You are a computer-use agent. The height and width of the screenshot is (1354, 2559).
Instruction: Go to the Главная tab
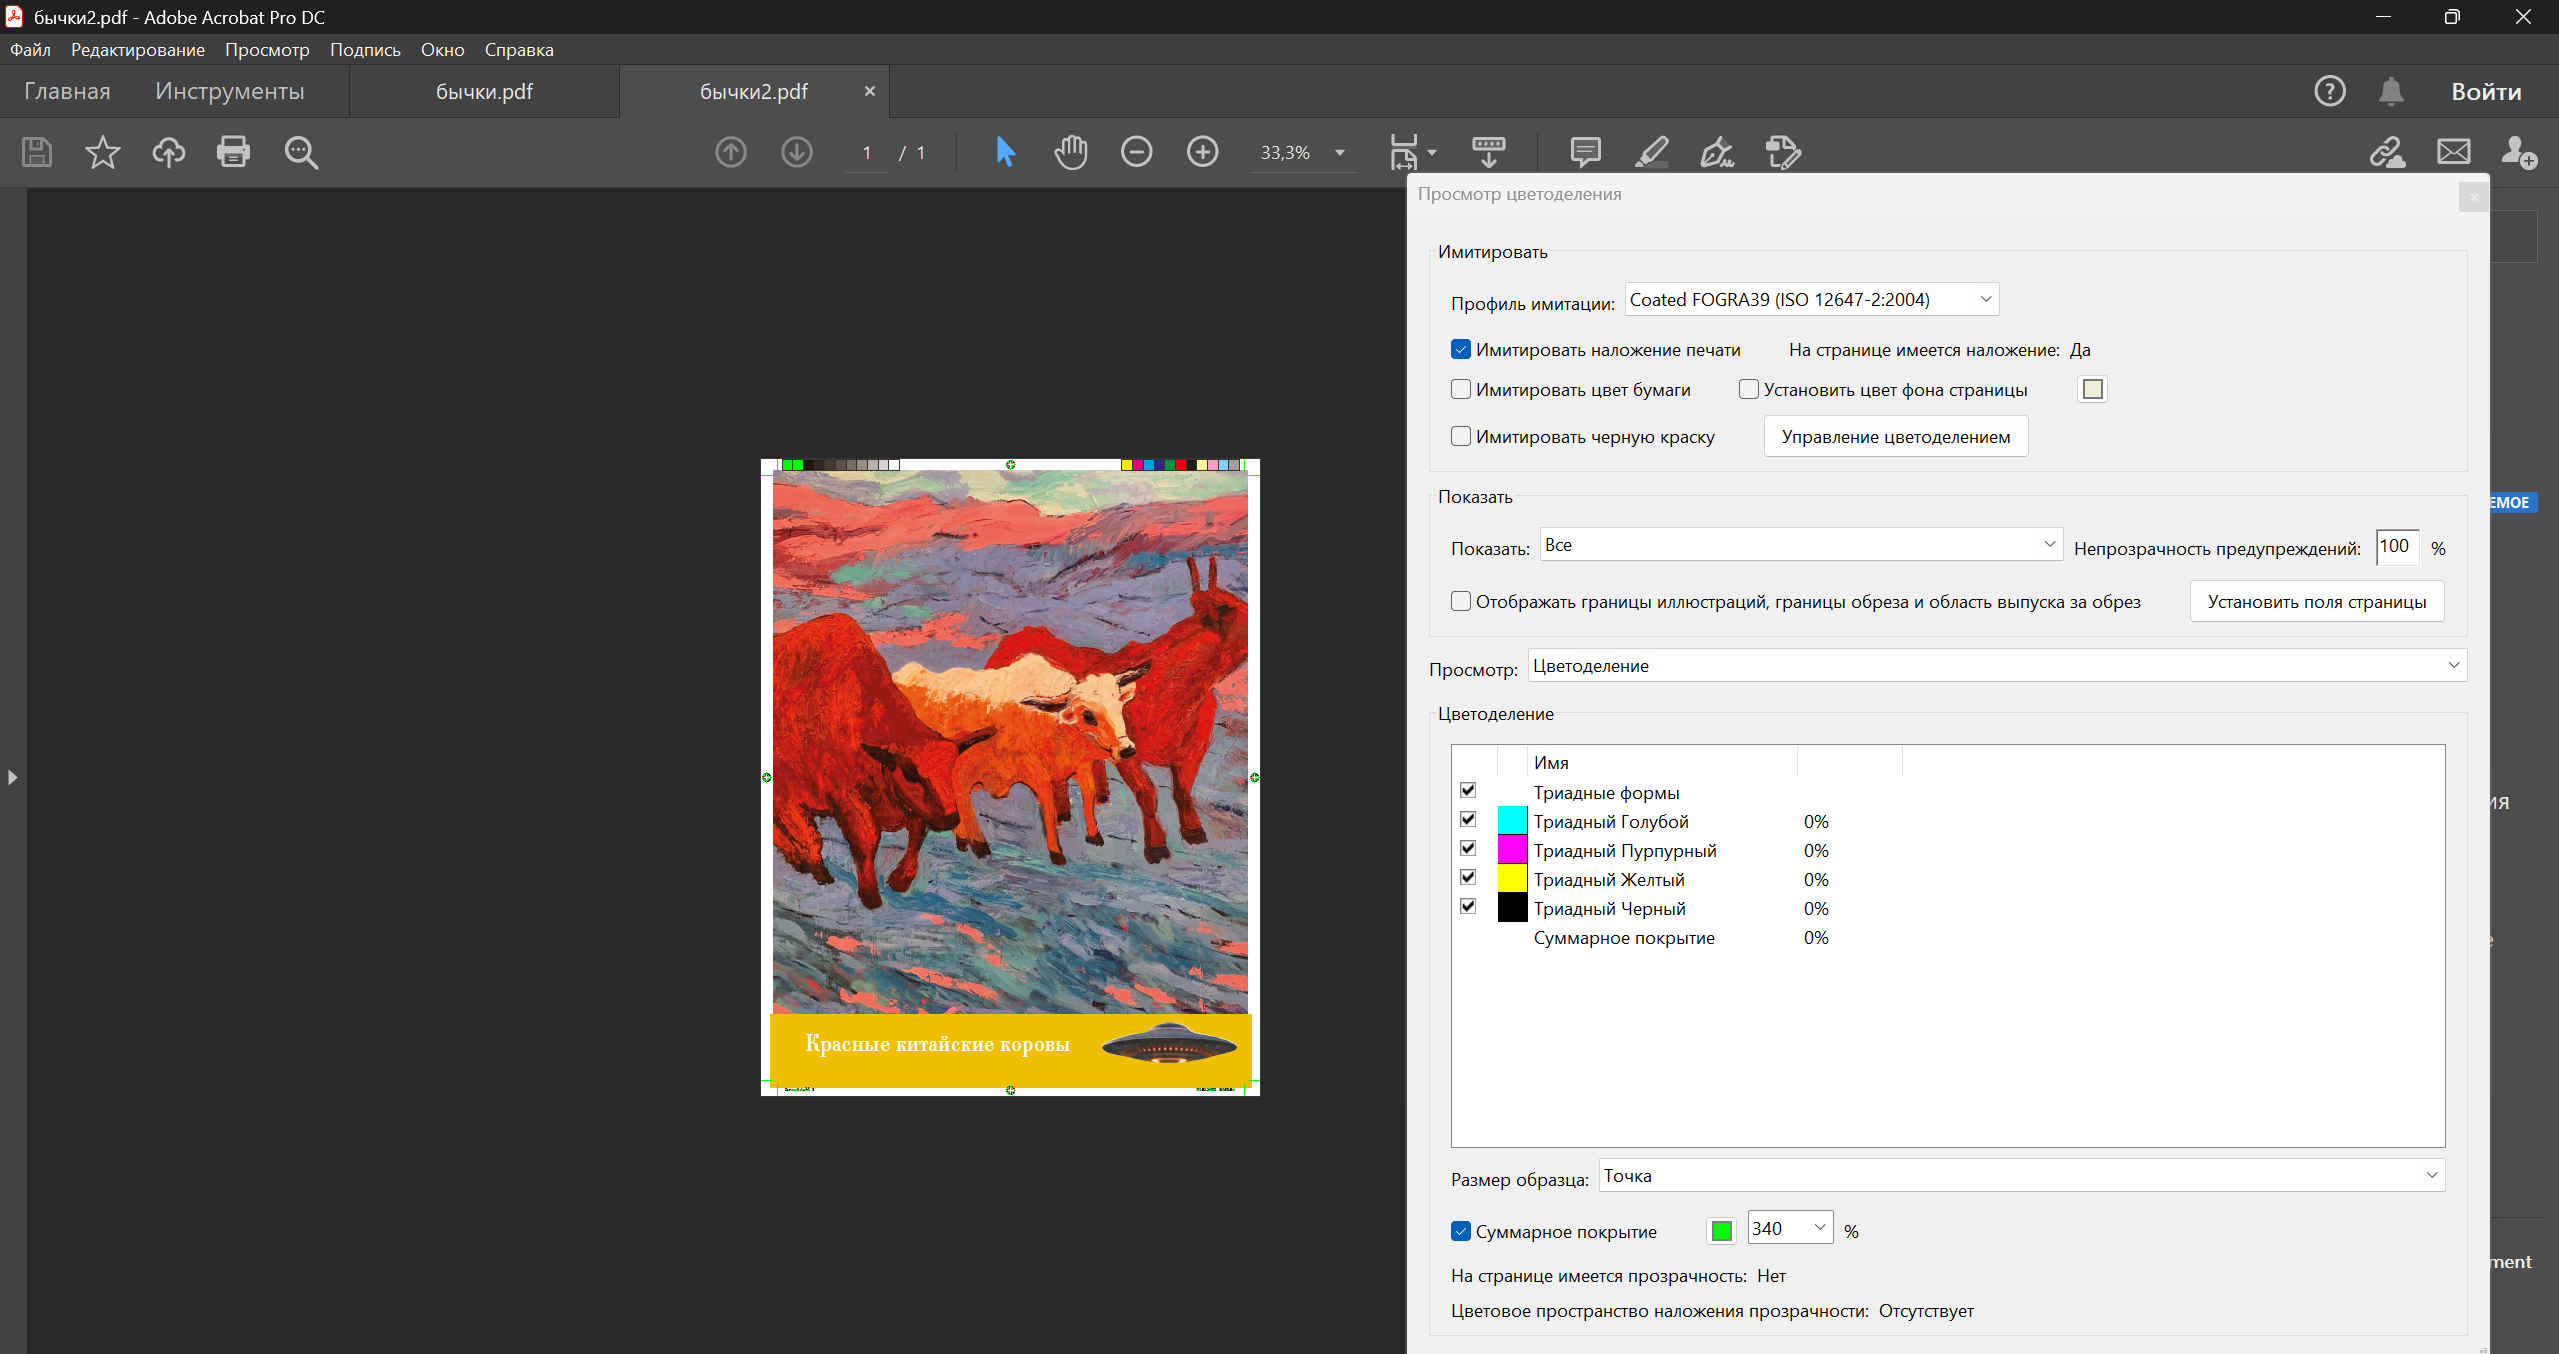coord(67,91)
